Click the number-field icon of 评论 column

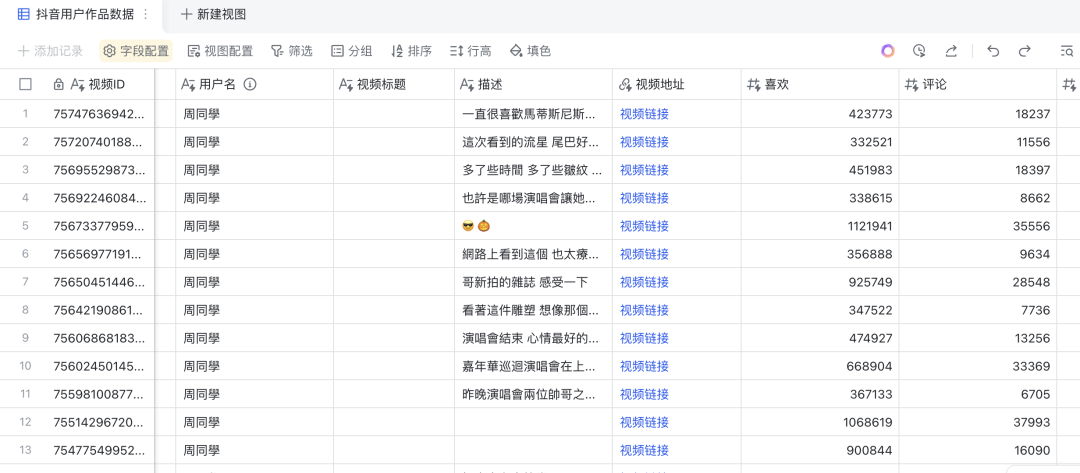click(911, 84)
